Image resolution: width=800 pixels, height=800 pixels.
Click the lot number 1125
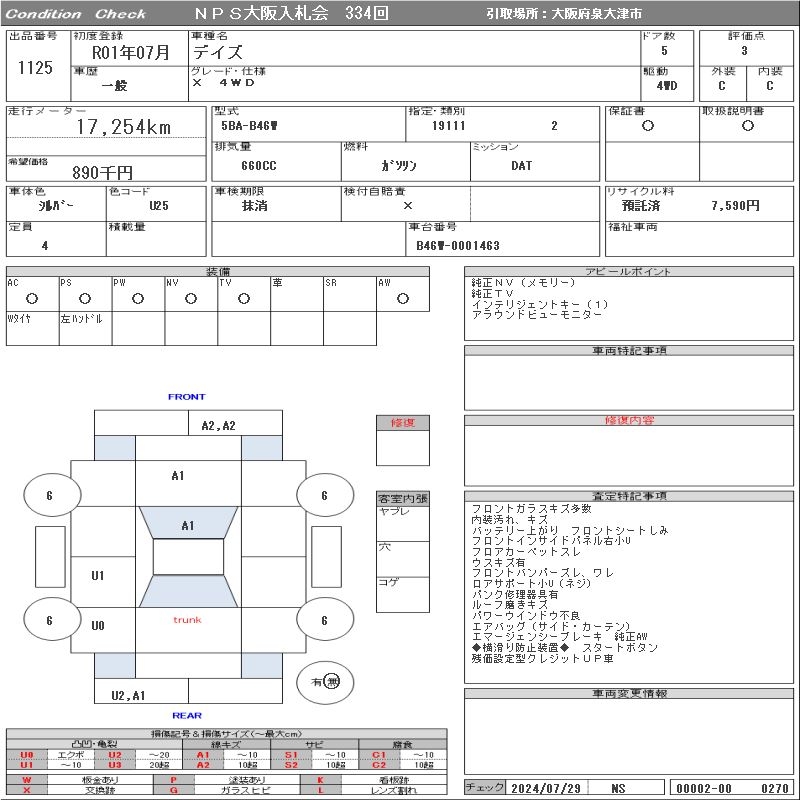[x=35, y=67]
